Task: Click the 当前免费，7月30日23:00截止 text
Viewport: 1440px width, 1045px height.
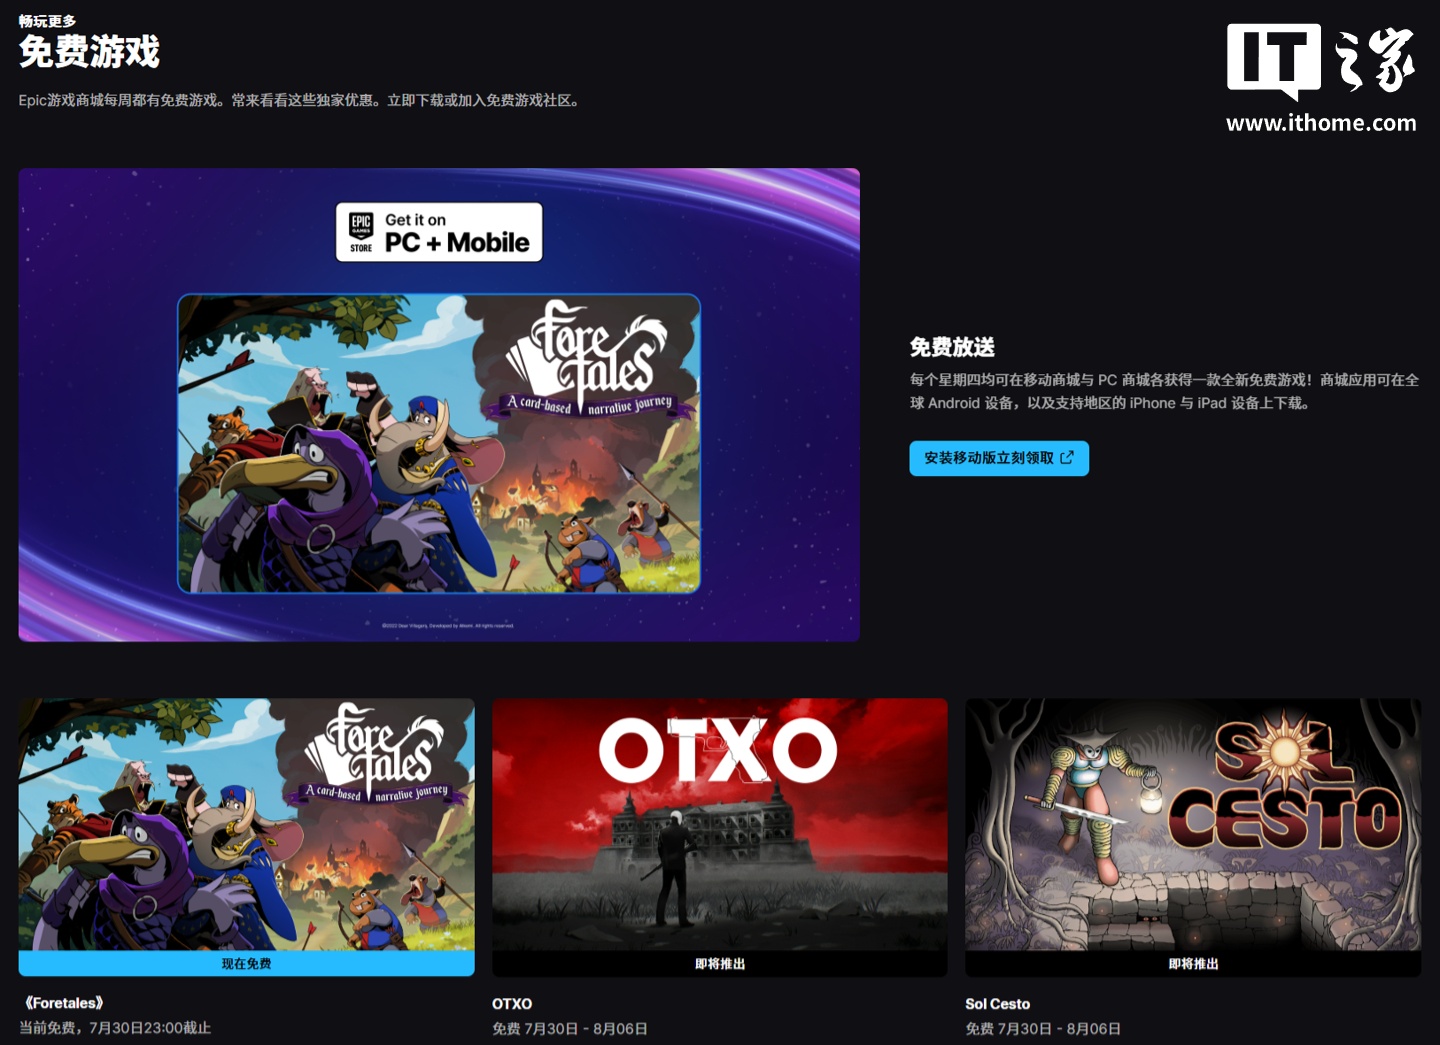Action: (115, 1028)
